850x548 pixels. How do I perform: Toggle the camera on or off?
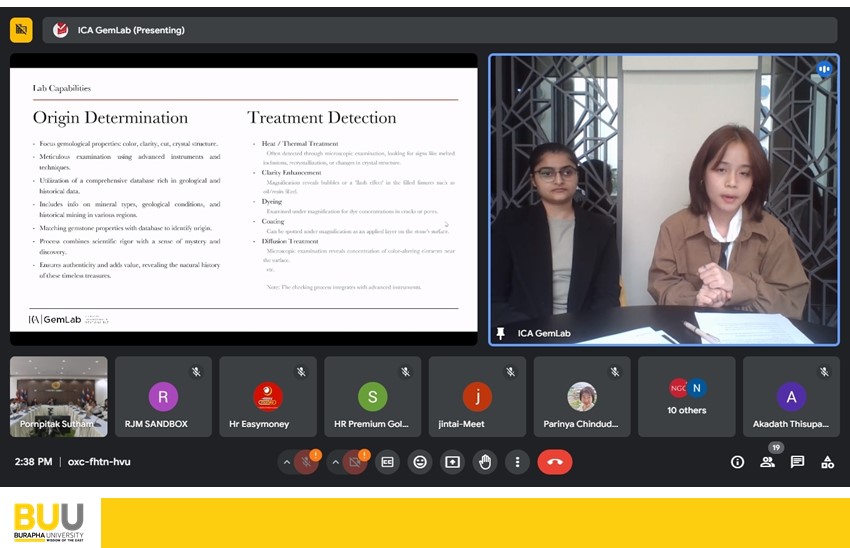click(354, 462)
